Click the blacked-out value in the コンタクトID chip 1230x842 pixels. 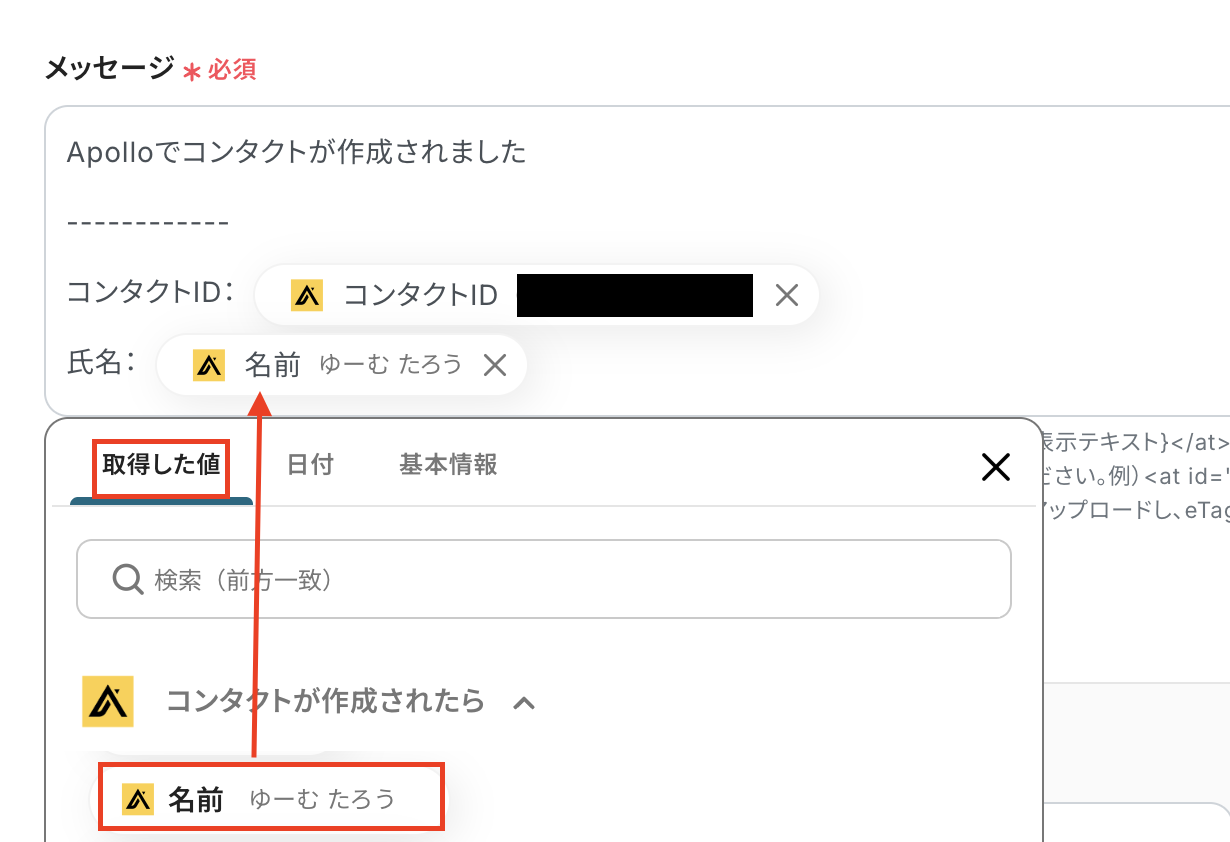tap(634, 295)
